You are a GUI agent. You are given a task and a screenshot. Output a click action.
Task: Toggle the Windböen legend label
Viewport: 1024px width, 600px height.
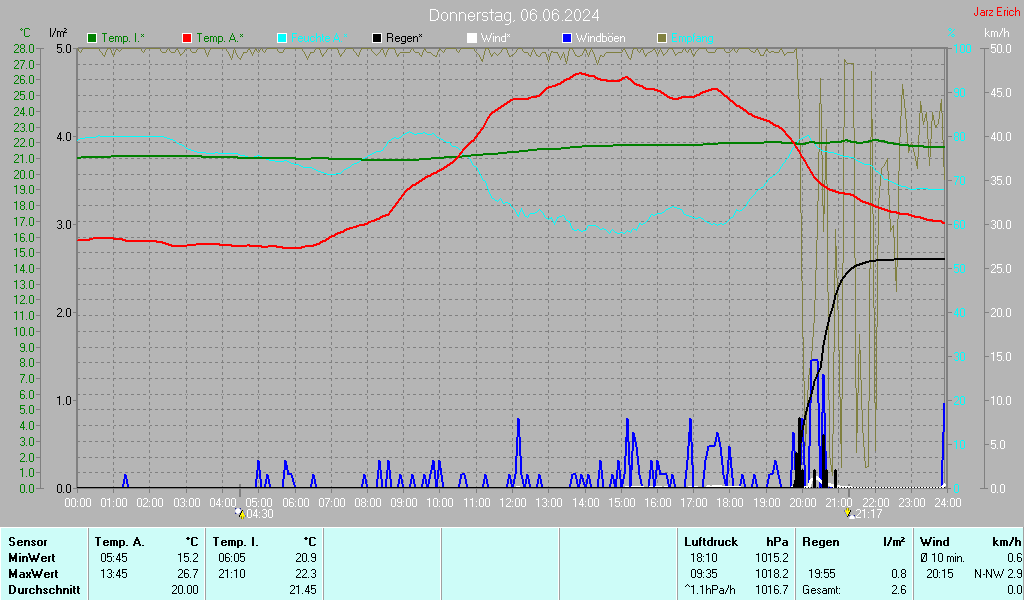point(601,38)
